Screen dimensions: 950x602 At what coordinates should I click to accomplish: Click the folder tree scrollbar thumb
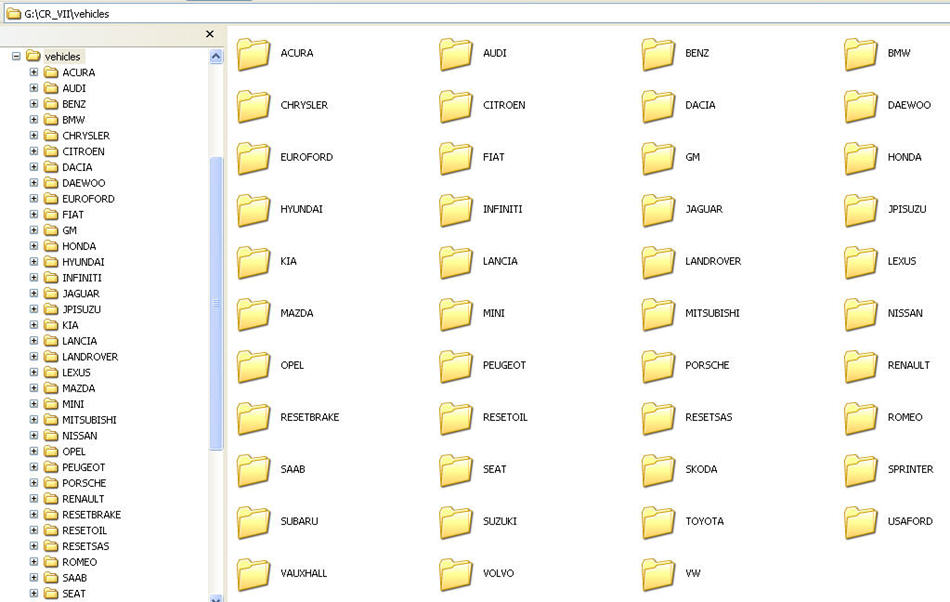tap(216, 303)
